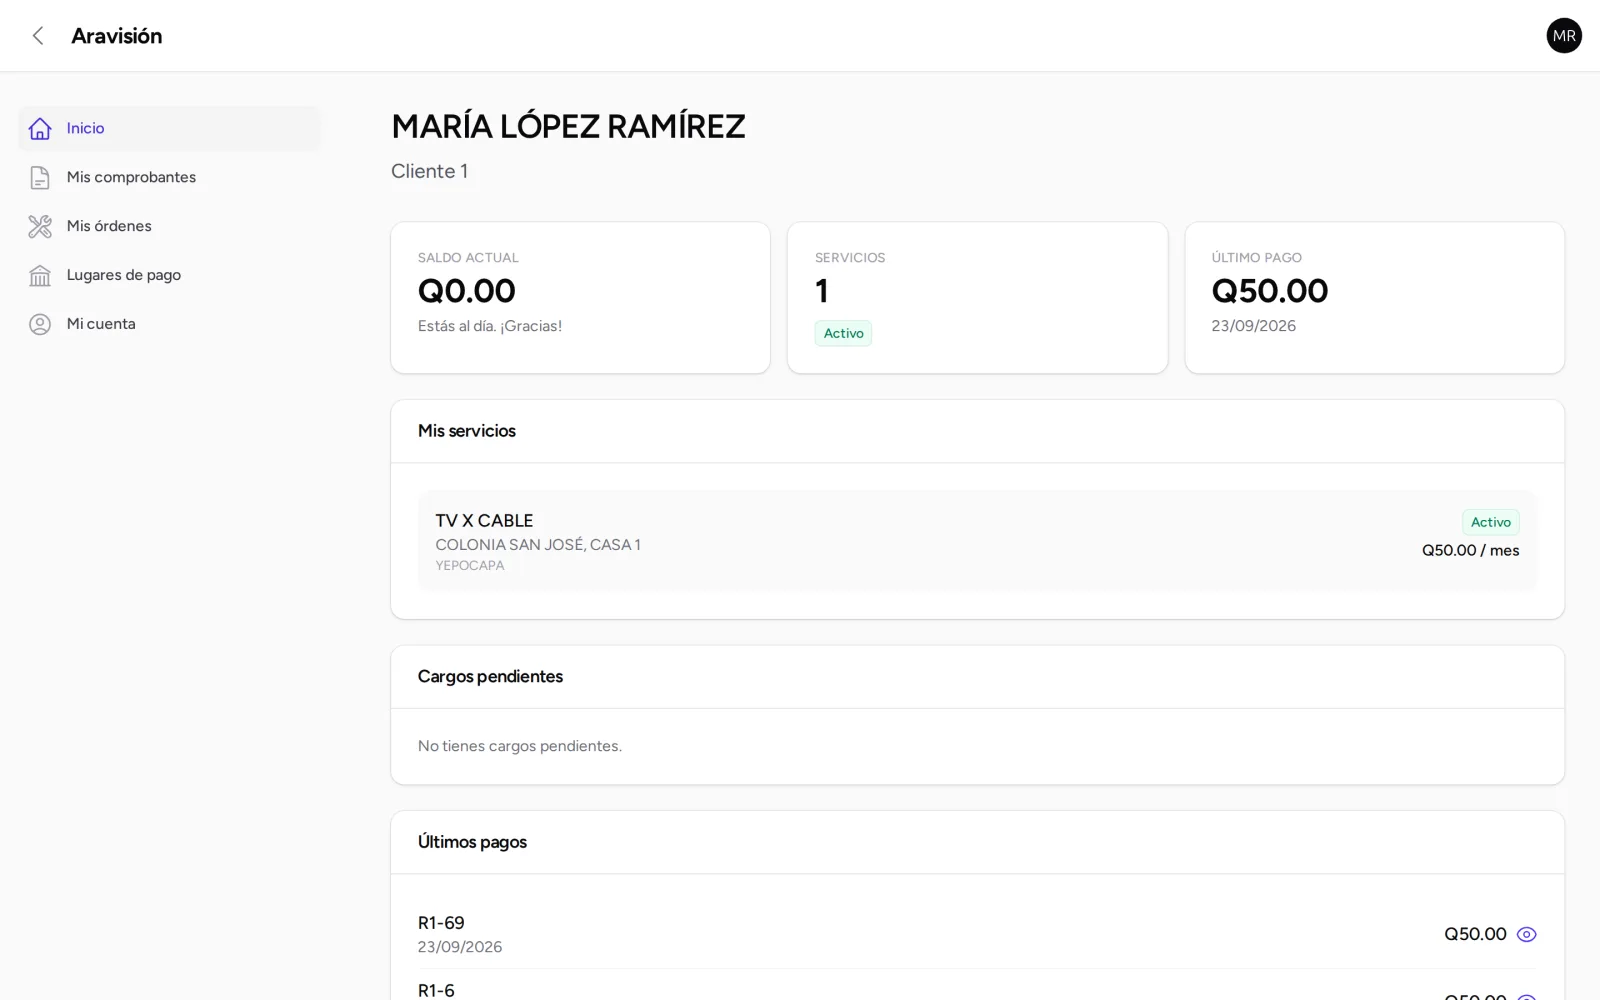The height and width of the screenshot is (1000, 1600).
Task: Click the Cliente 1 label
Action: pos(429,172)
